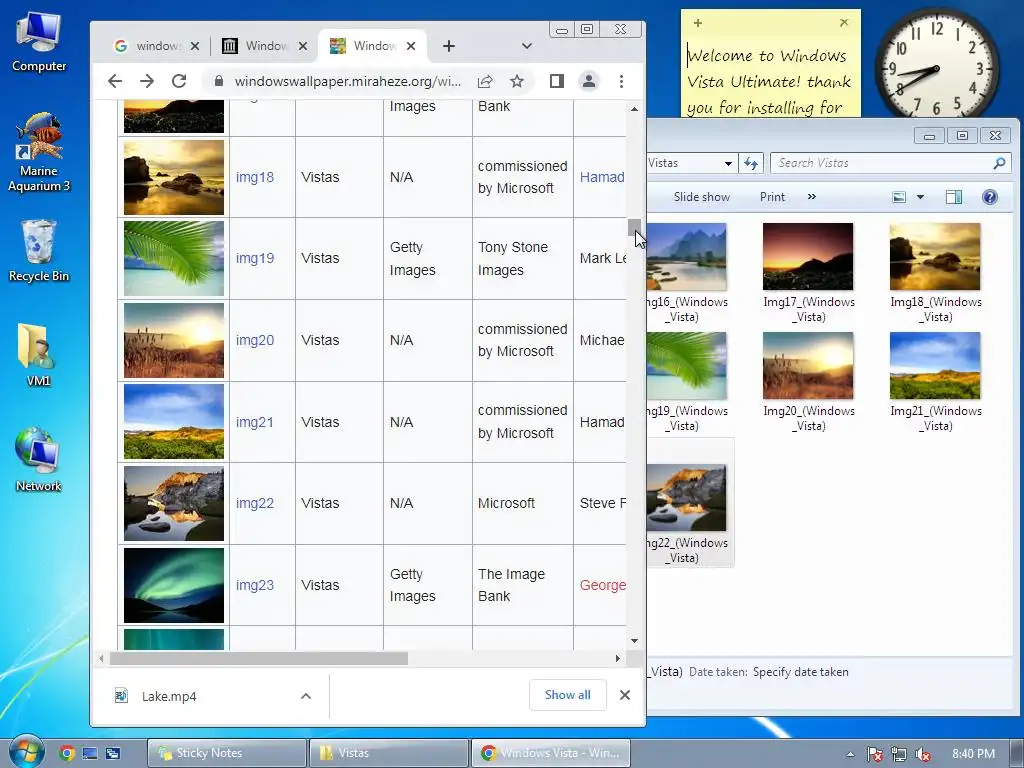Click the img22 rocky lake thumbnail in table
1024x768 pixels.
[x=174, y=504]
